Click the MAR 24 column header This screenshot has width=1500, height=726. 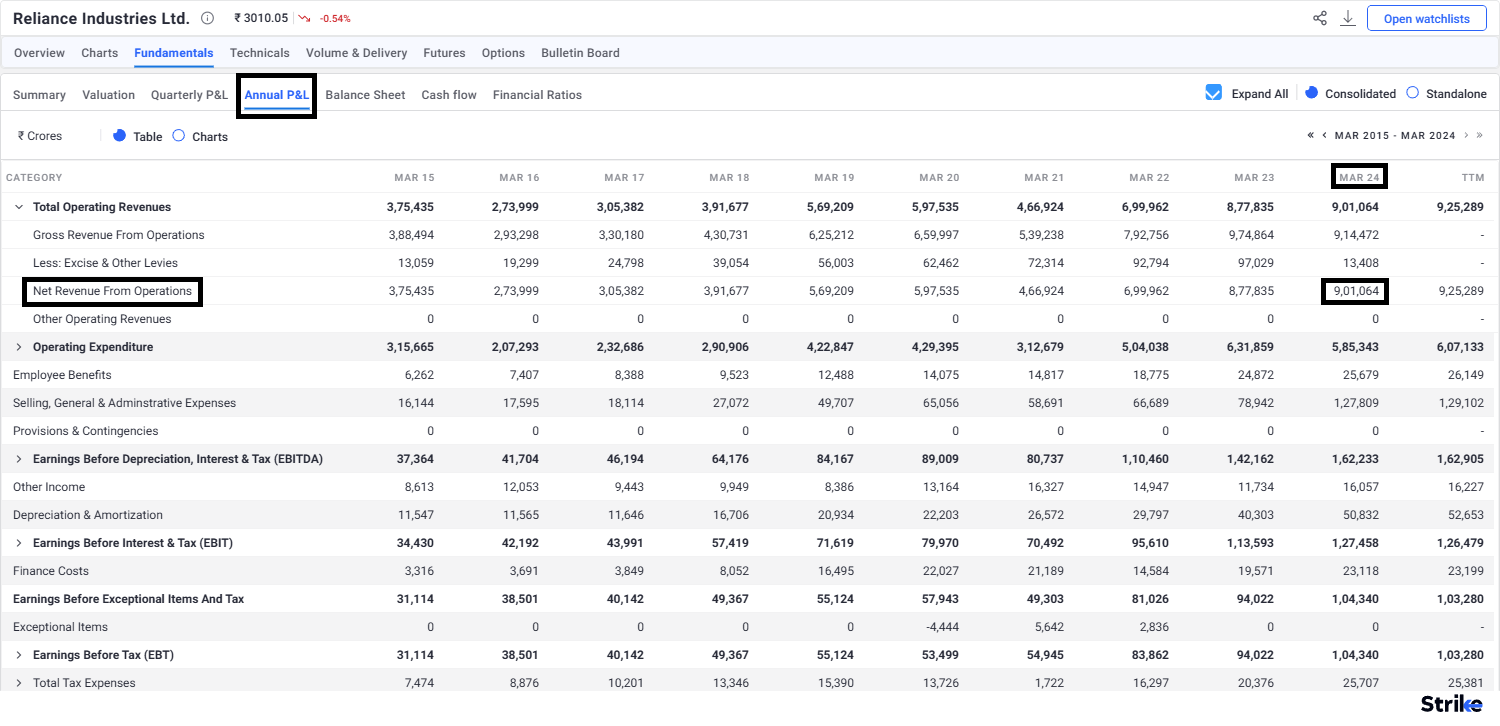[x=1359, y=177]
